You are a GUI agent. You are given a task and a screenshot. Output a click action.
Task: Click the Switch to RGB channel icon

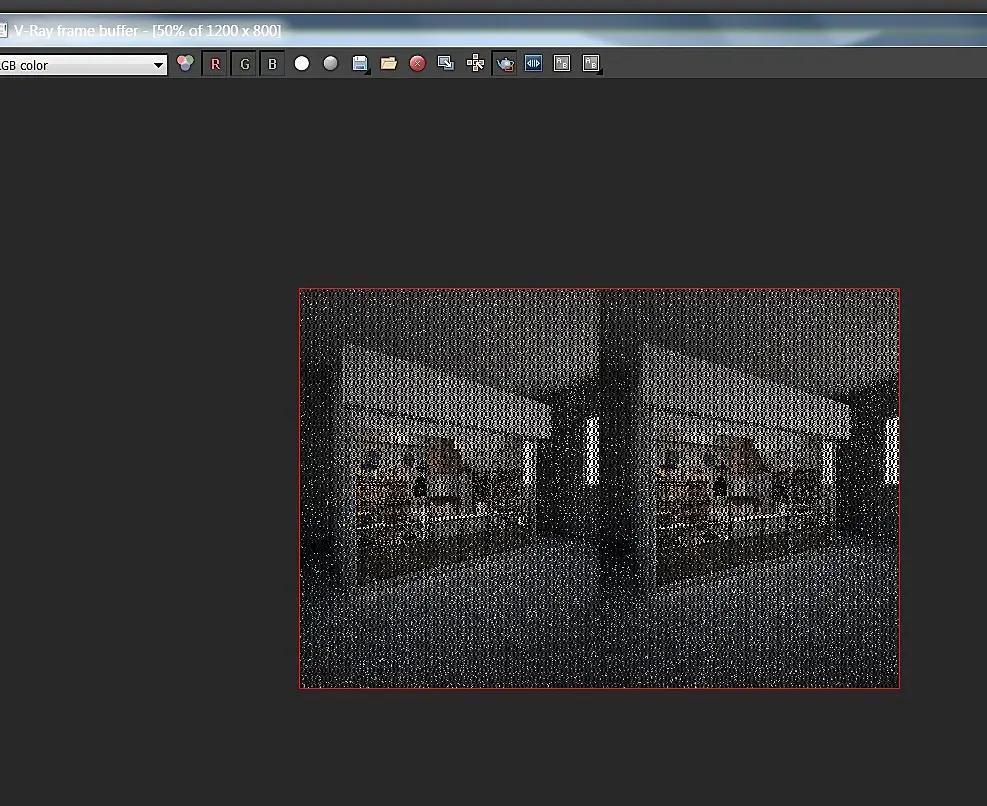coord(185,64)
